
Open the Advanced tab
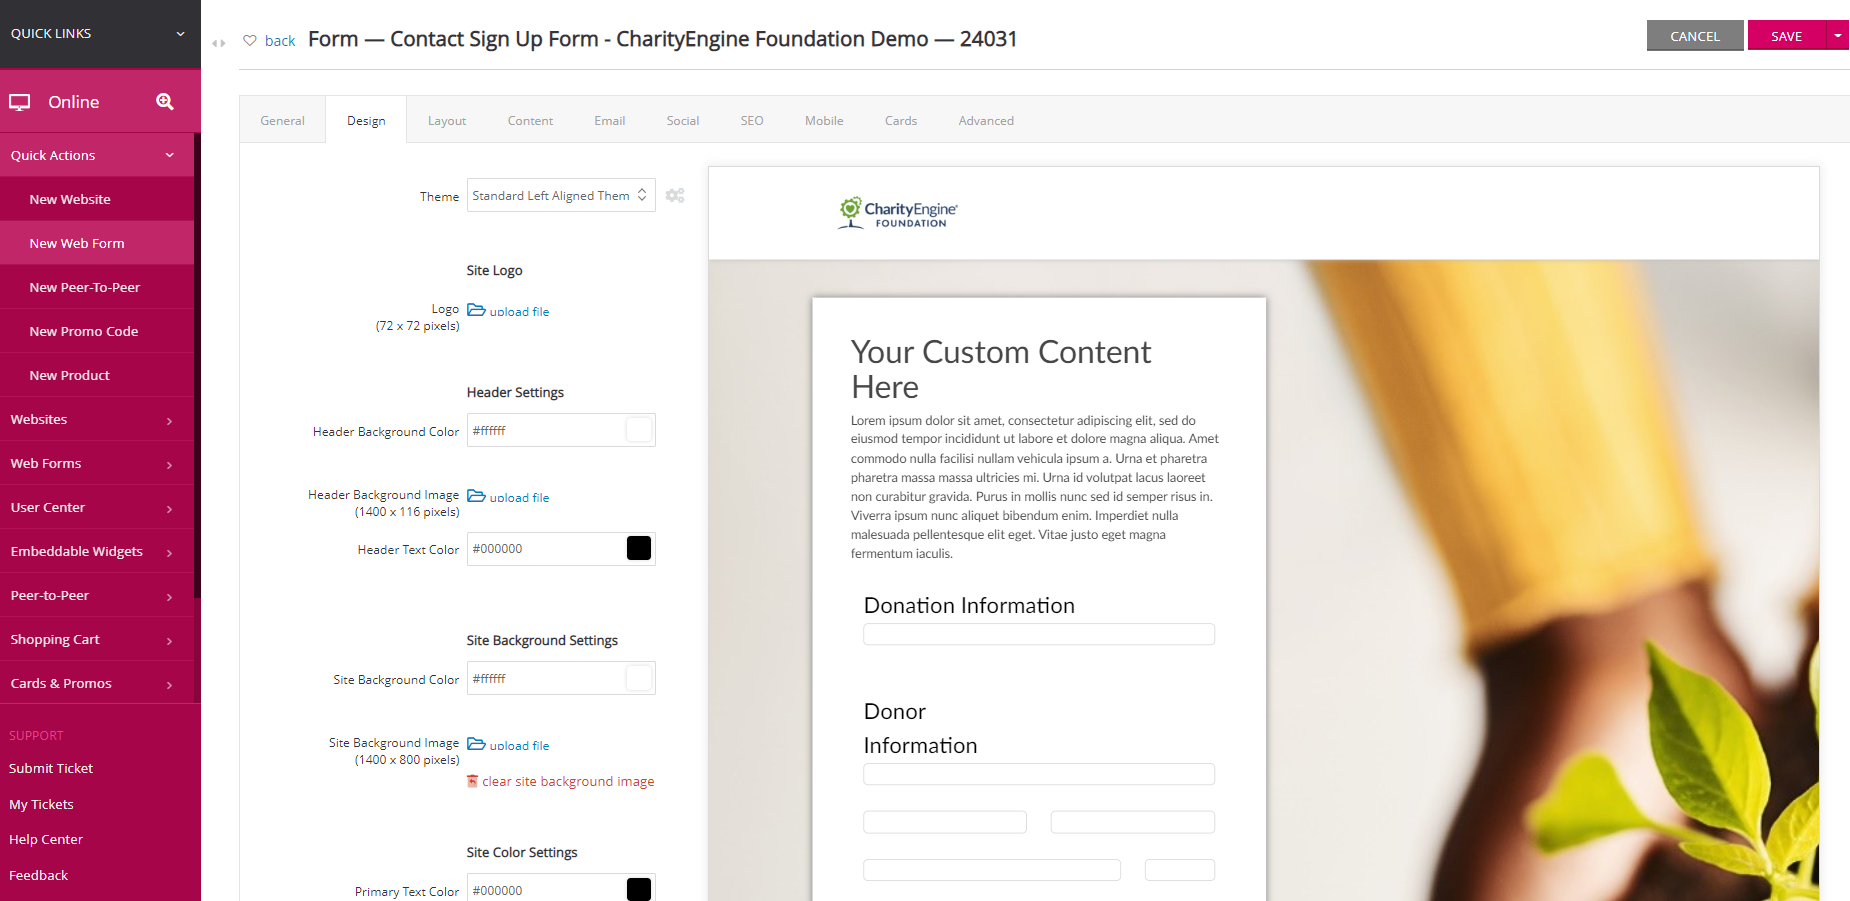pos(986,120)
